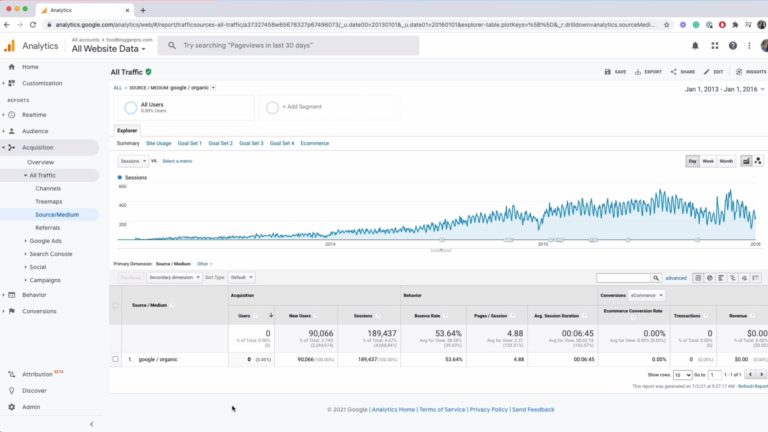Open the Sessions metric dropdown
Viewport: 768px width, 432px height.
(133, 161)
